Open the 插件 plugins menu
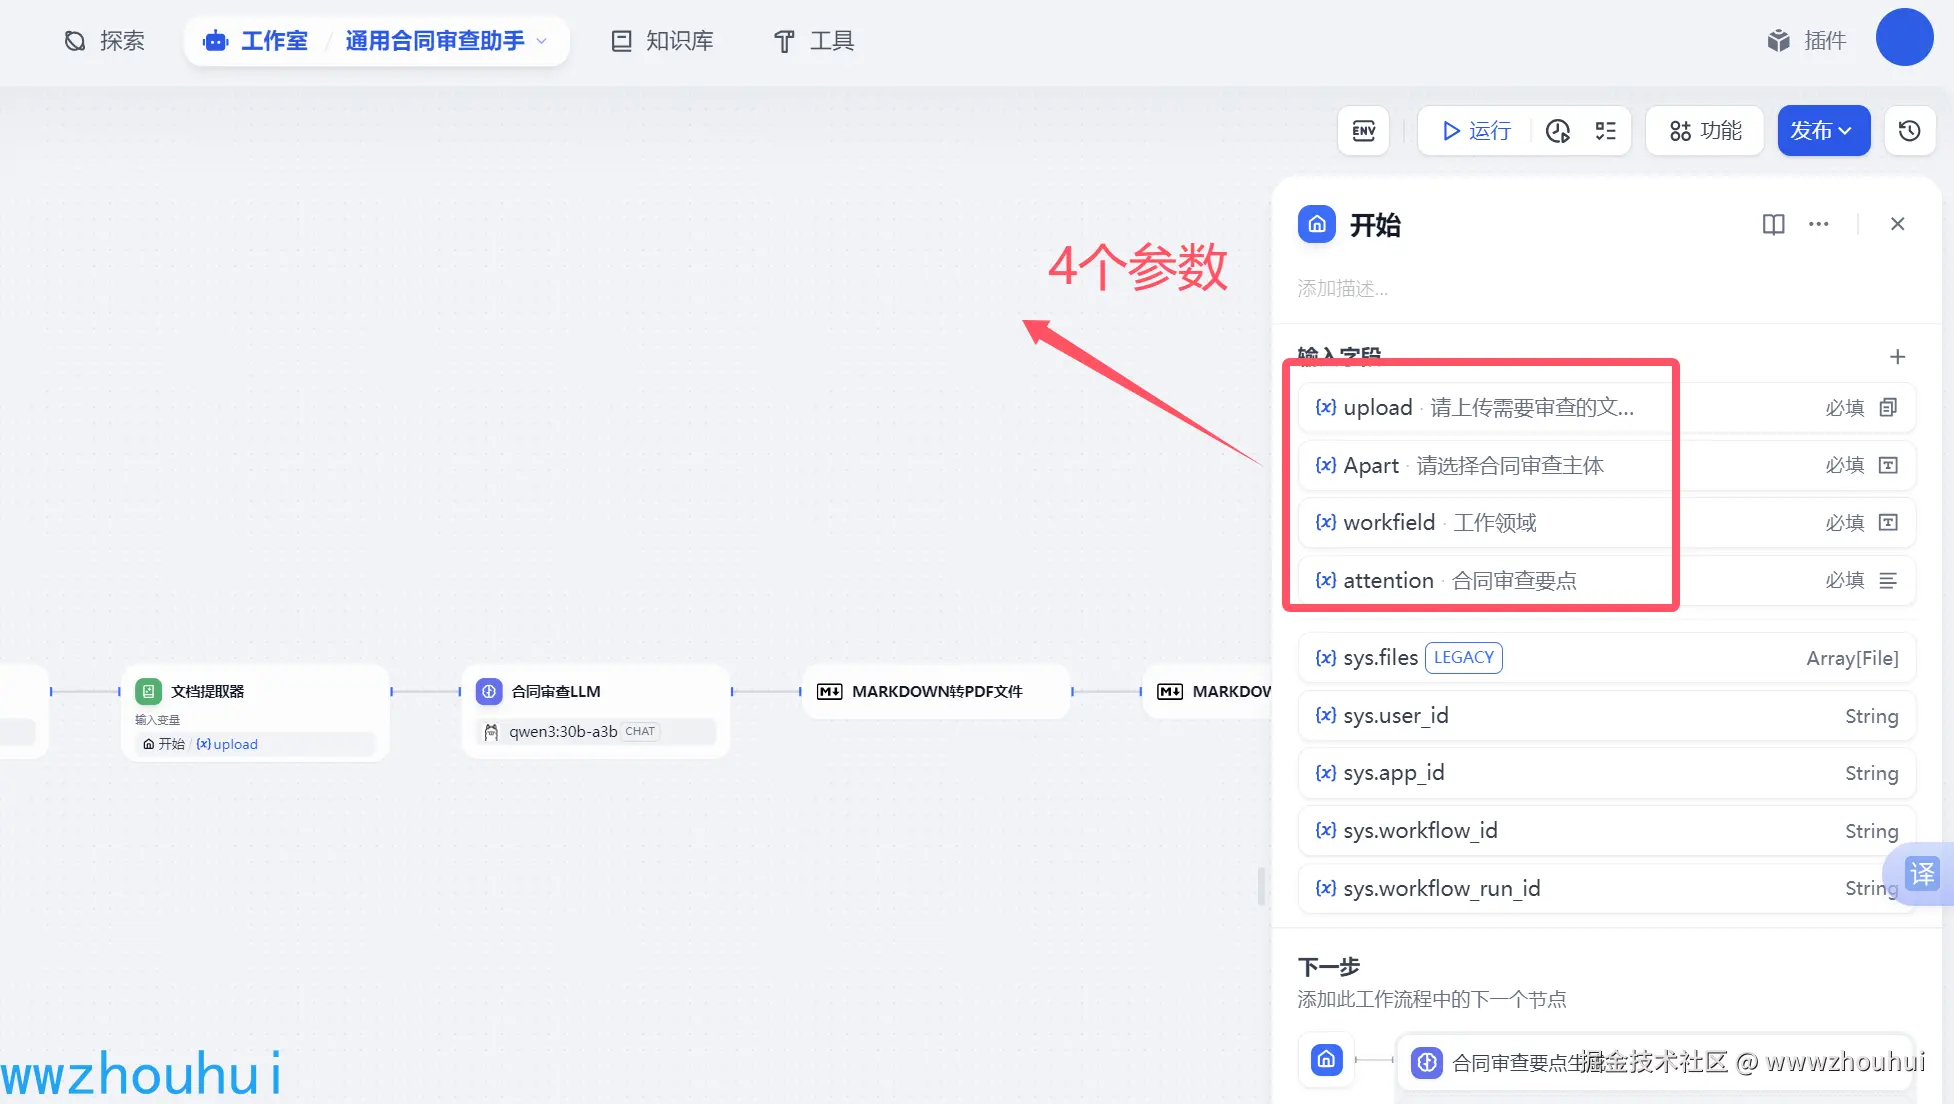Viewport: 1954px width, 1104px height. click(x=1806, y=41)
